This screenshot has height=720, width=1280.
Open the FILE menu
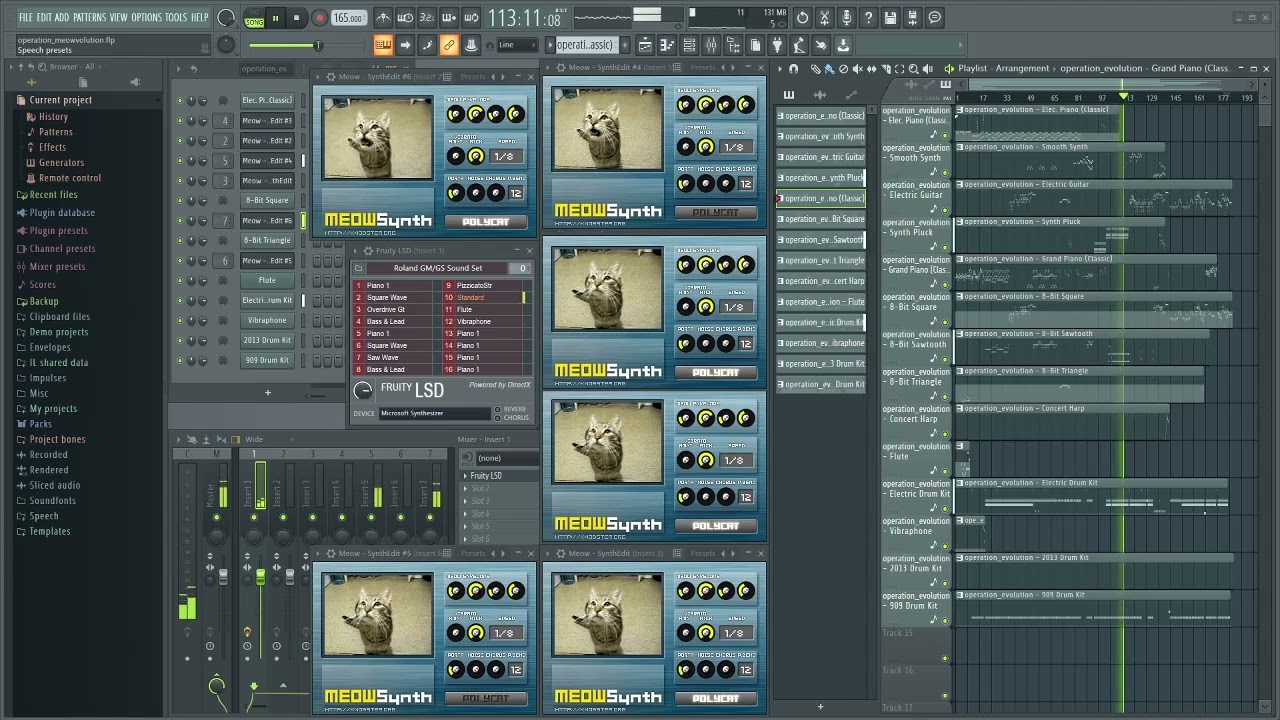[x=25, y=17]
